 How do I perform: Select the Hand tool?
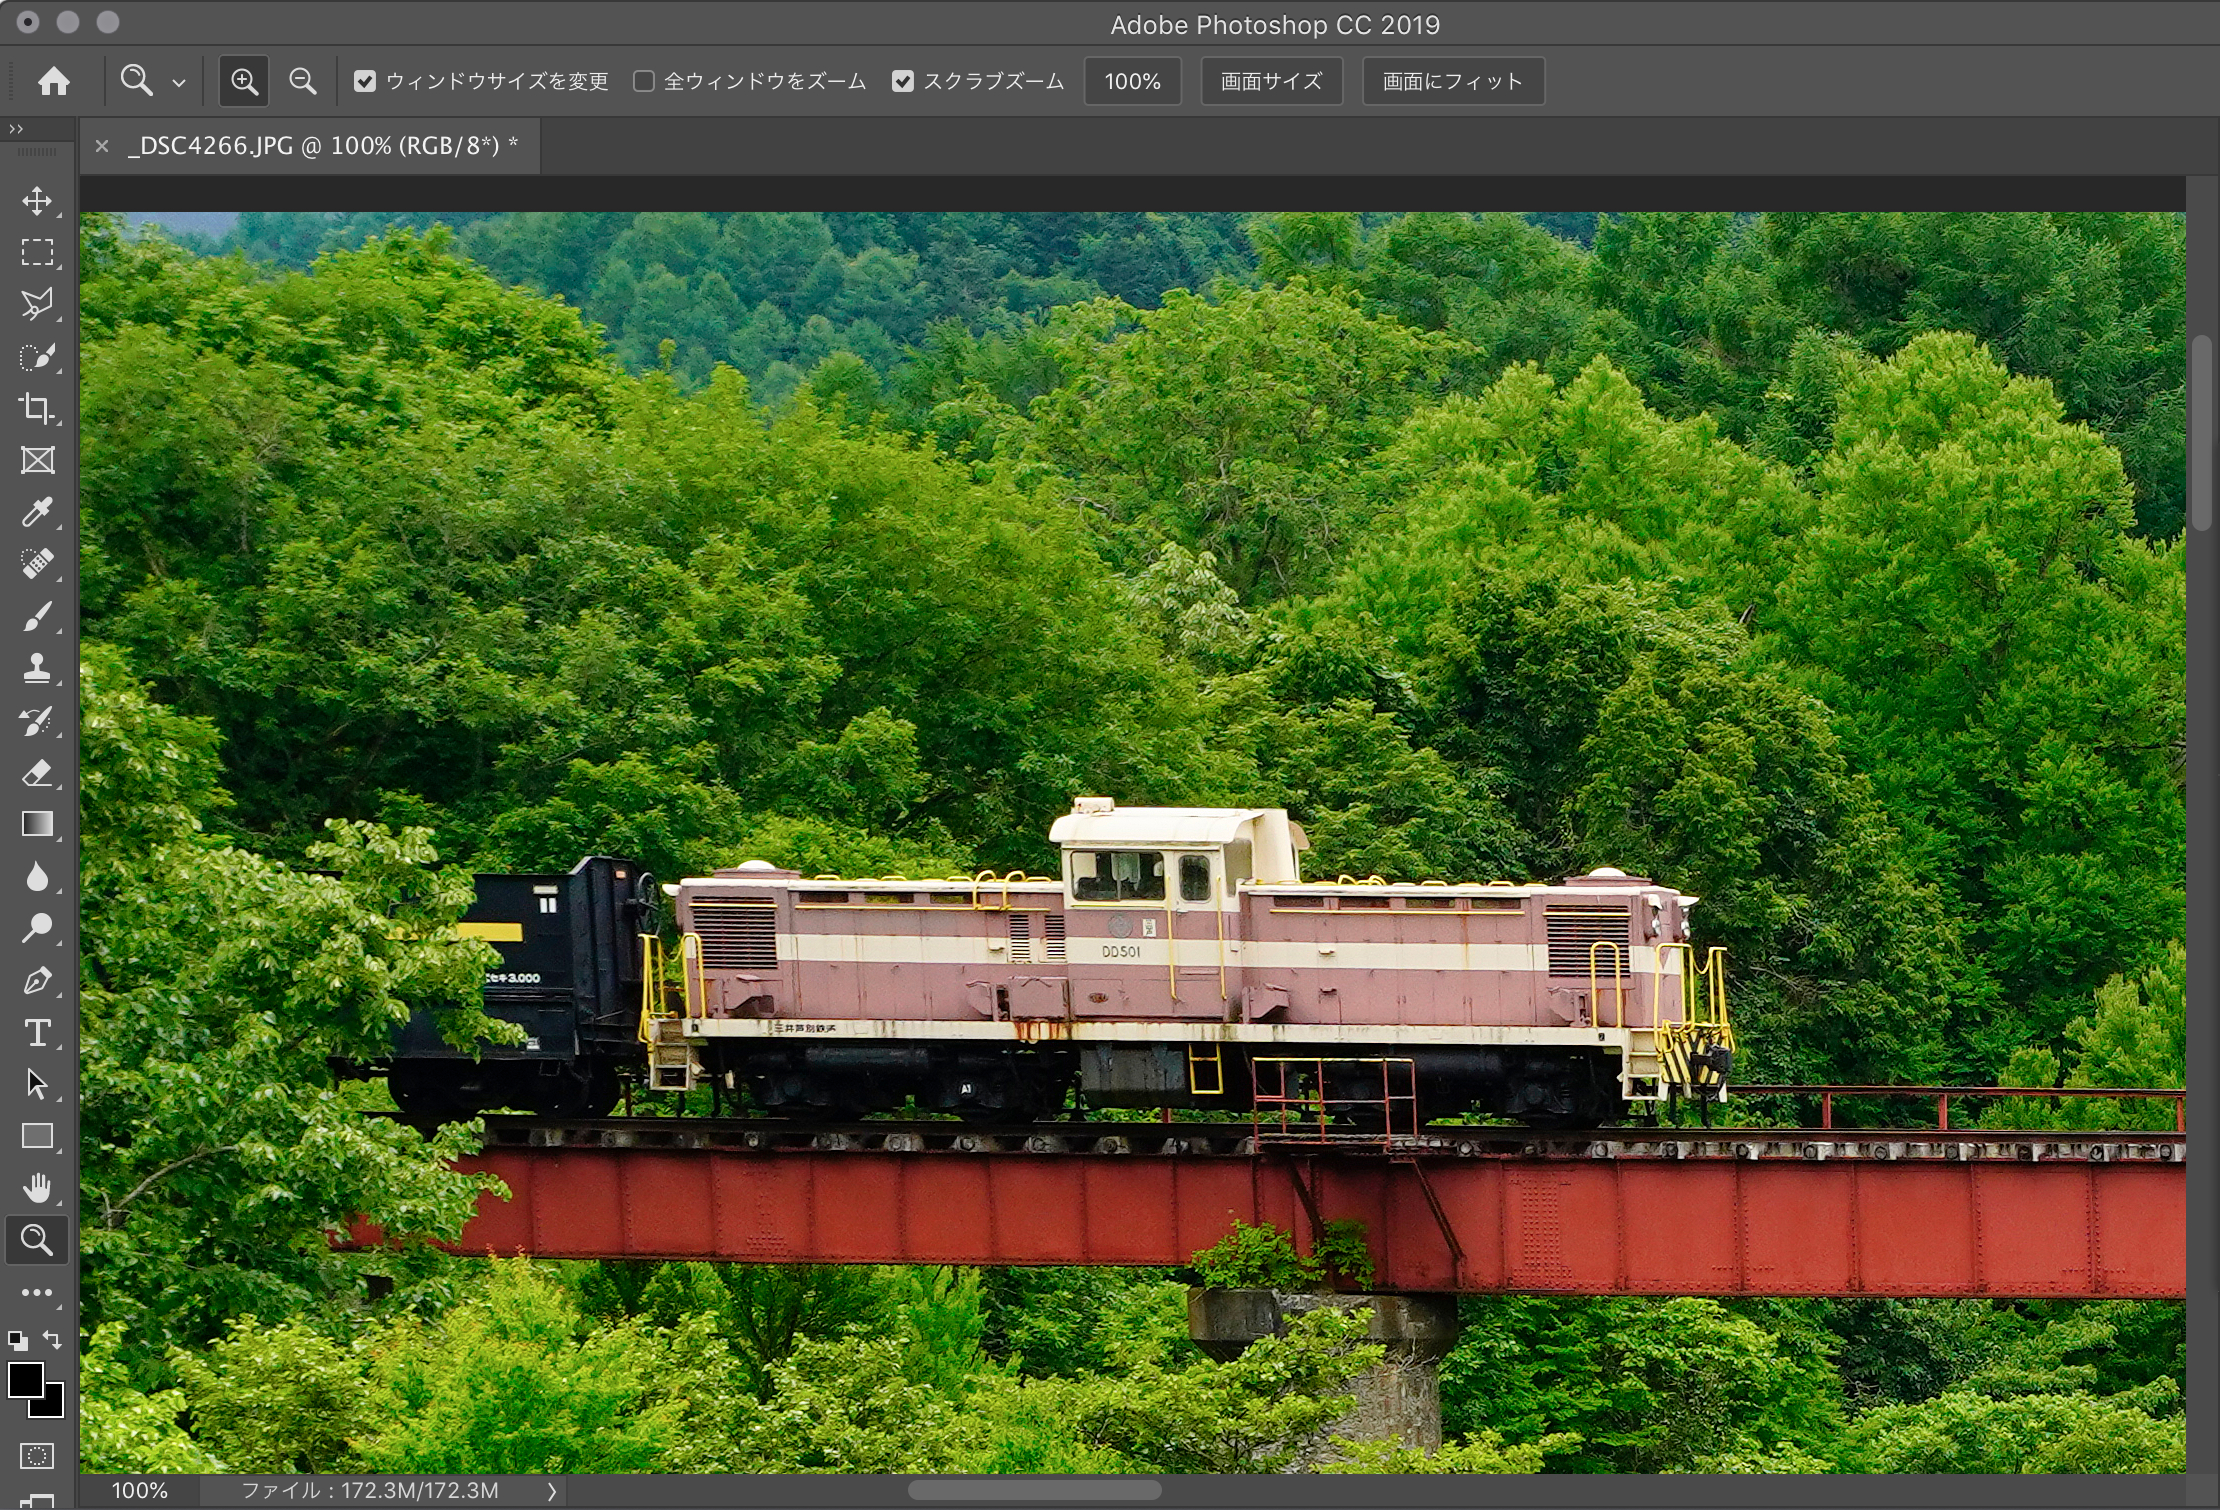37,1188
